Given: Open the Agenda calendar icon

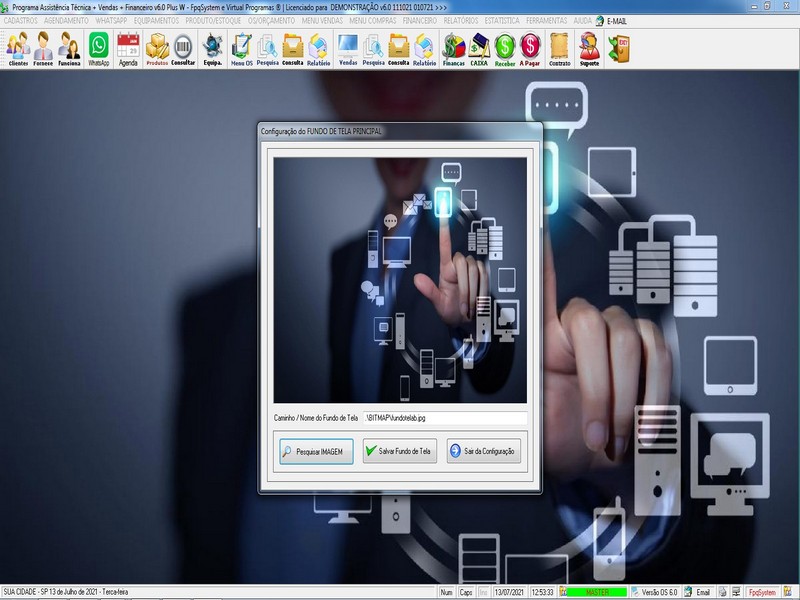Looking at the screenshot, I should (x=128, y=48).
